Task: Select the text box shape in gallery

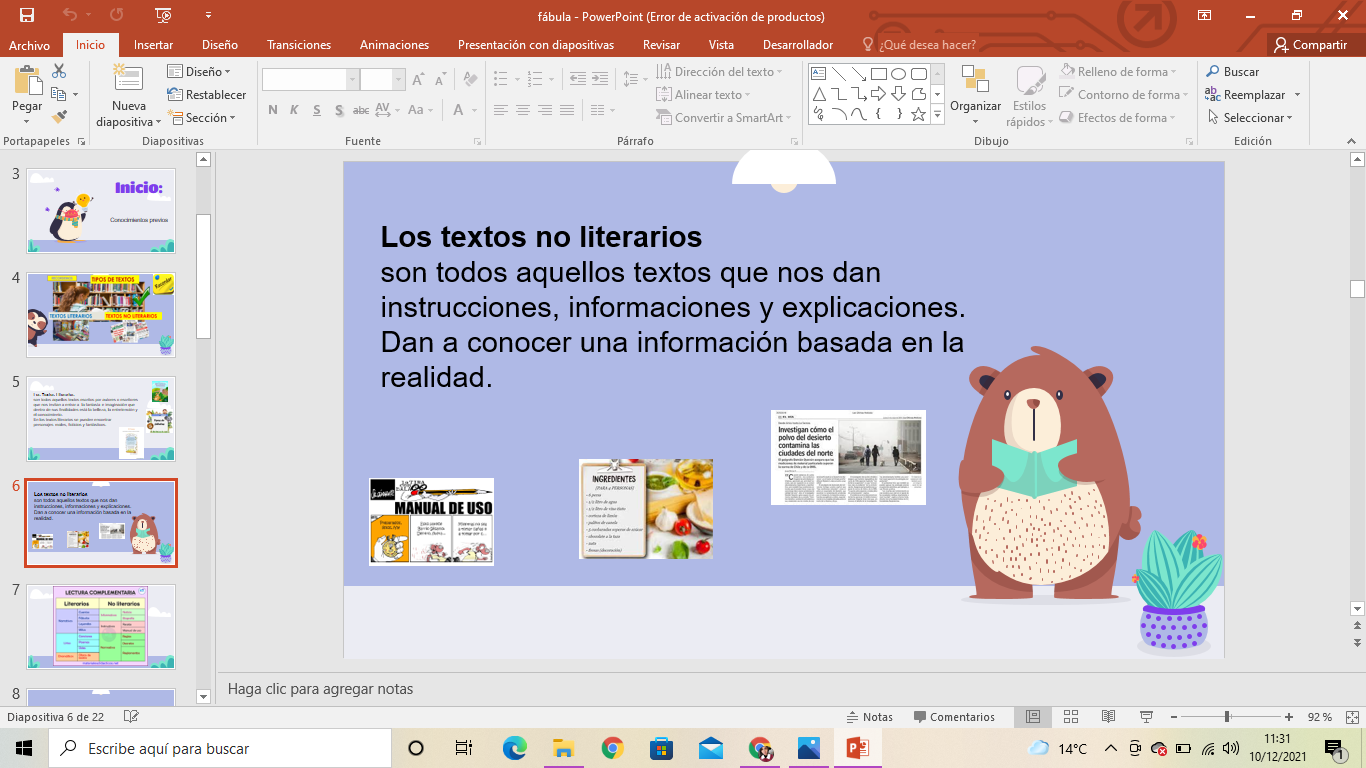Action: tap(818, 73)
